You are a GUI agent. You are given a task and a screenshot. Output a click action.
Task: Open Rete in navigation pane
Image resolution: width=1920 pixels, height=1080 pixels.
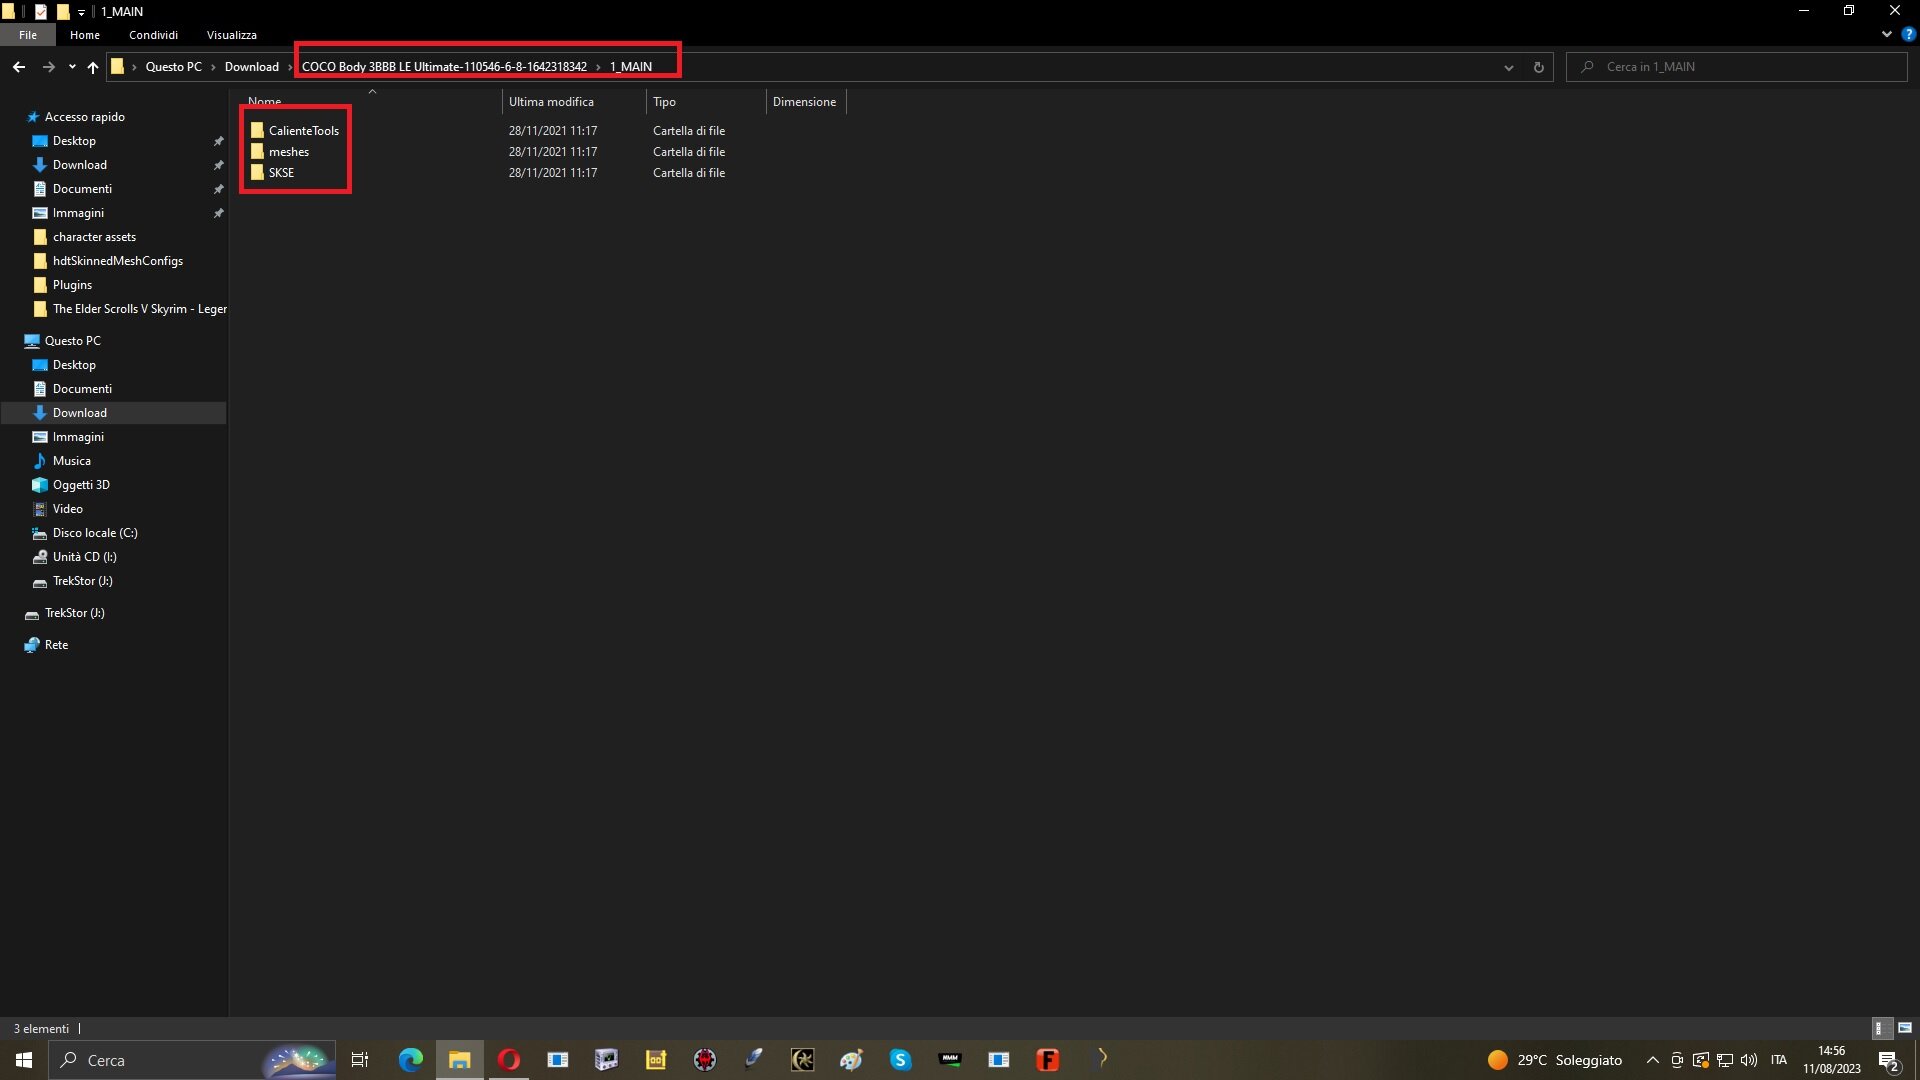(56, 645)
